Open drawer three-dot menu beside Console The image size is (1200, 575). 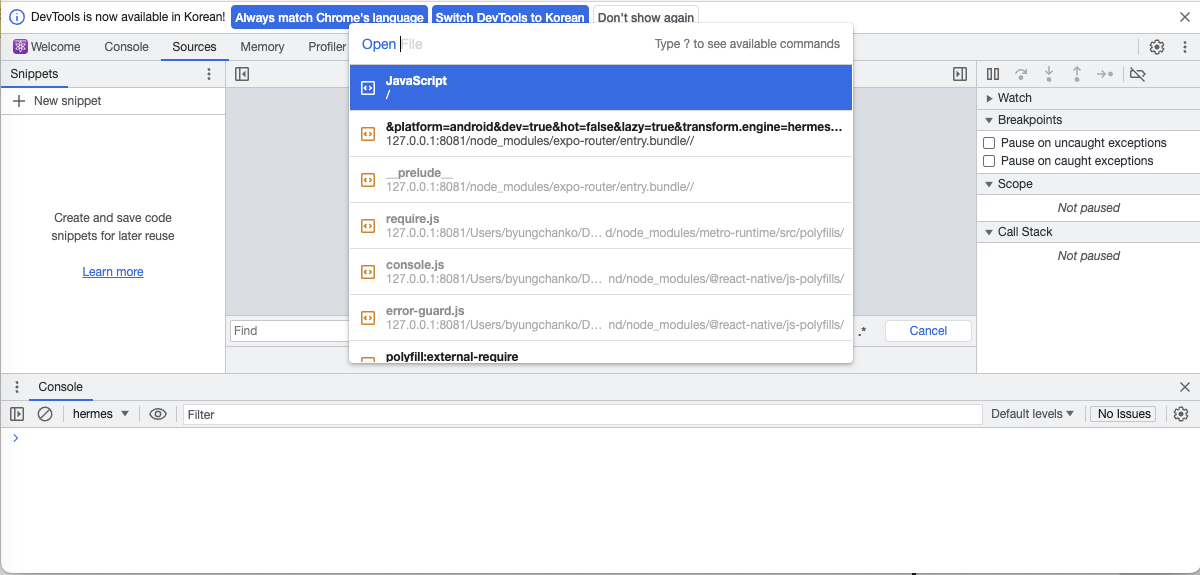point(17,387)
